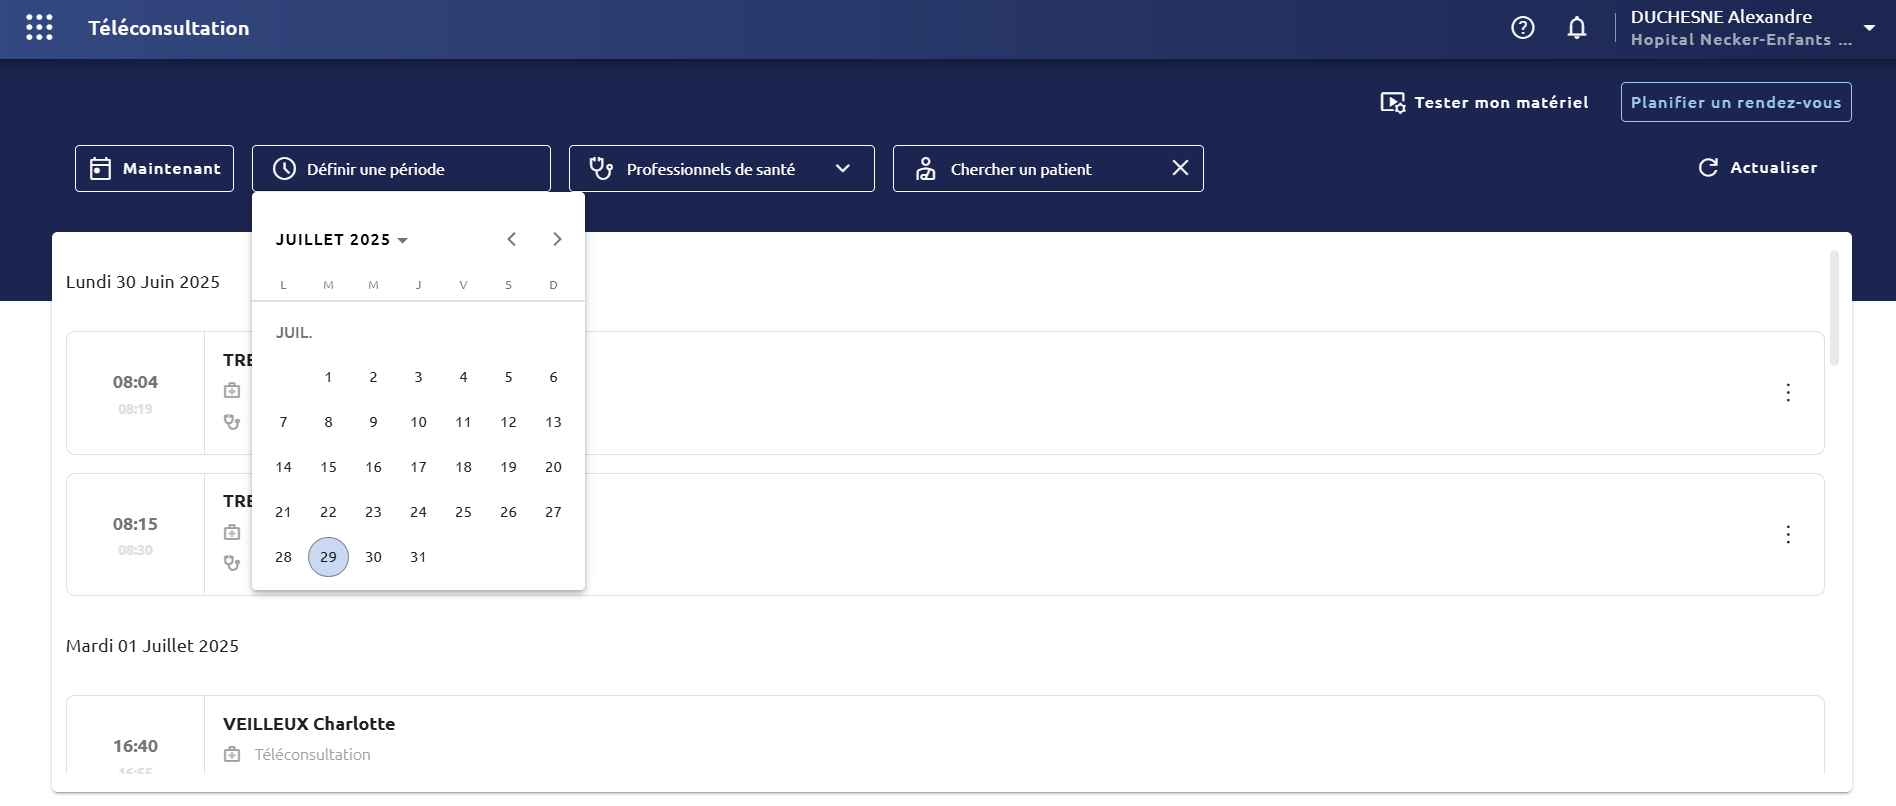Screen dimensions: 1896x806
Task: Select July 6 in the calendar
Action: pos(553,377)
